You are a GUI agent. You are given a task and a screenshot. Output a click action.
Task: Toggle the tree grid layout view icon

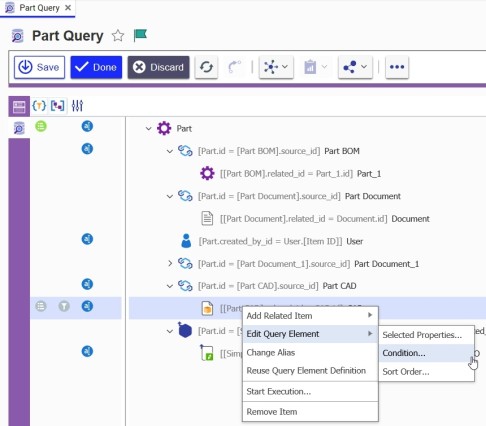(x=19, y=106)
